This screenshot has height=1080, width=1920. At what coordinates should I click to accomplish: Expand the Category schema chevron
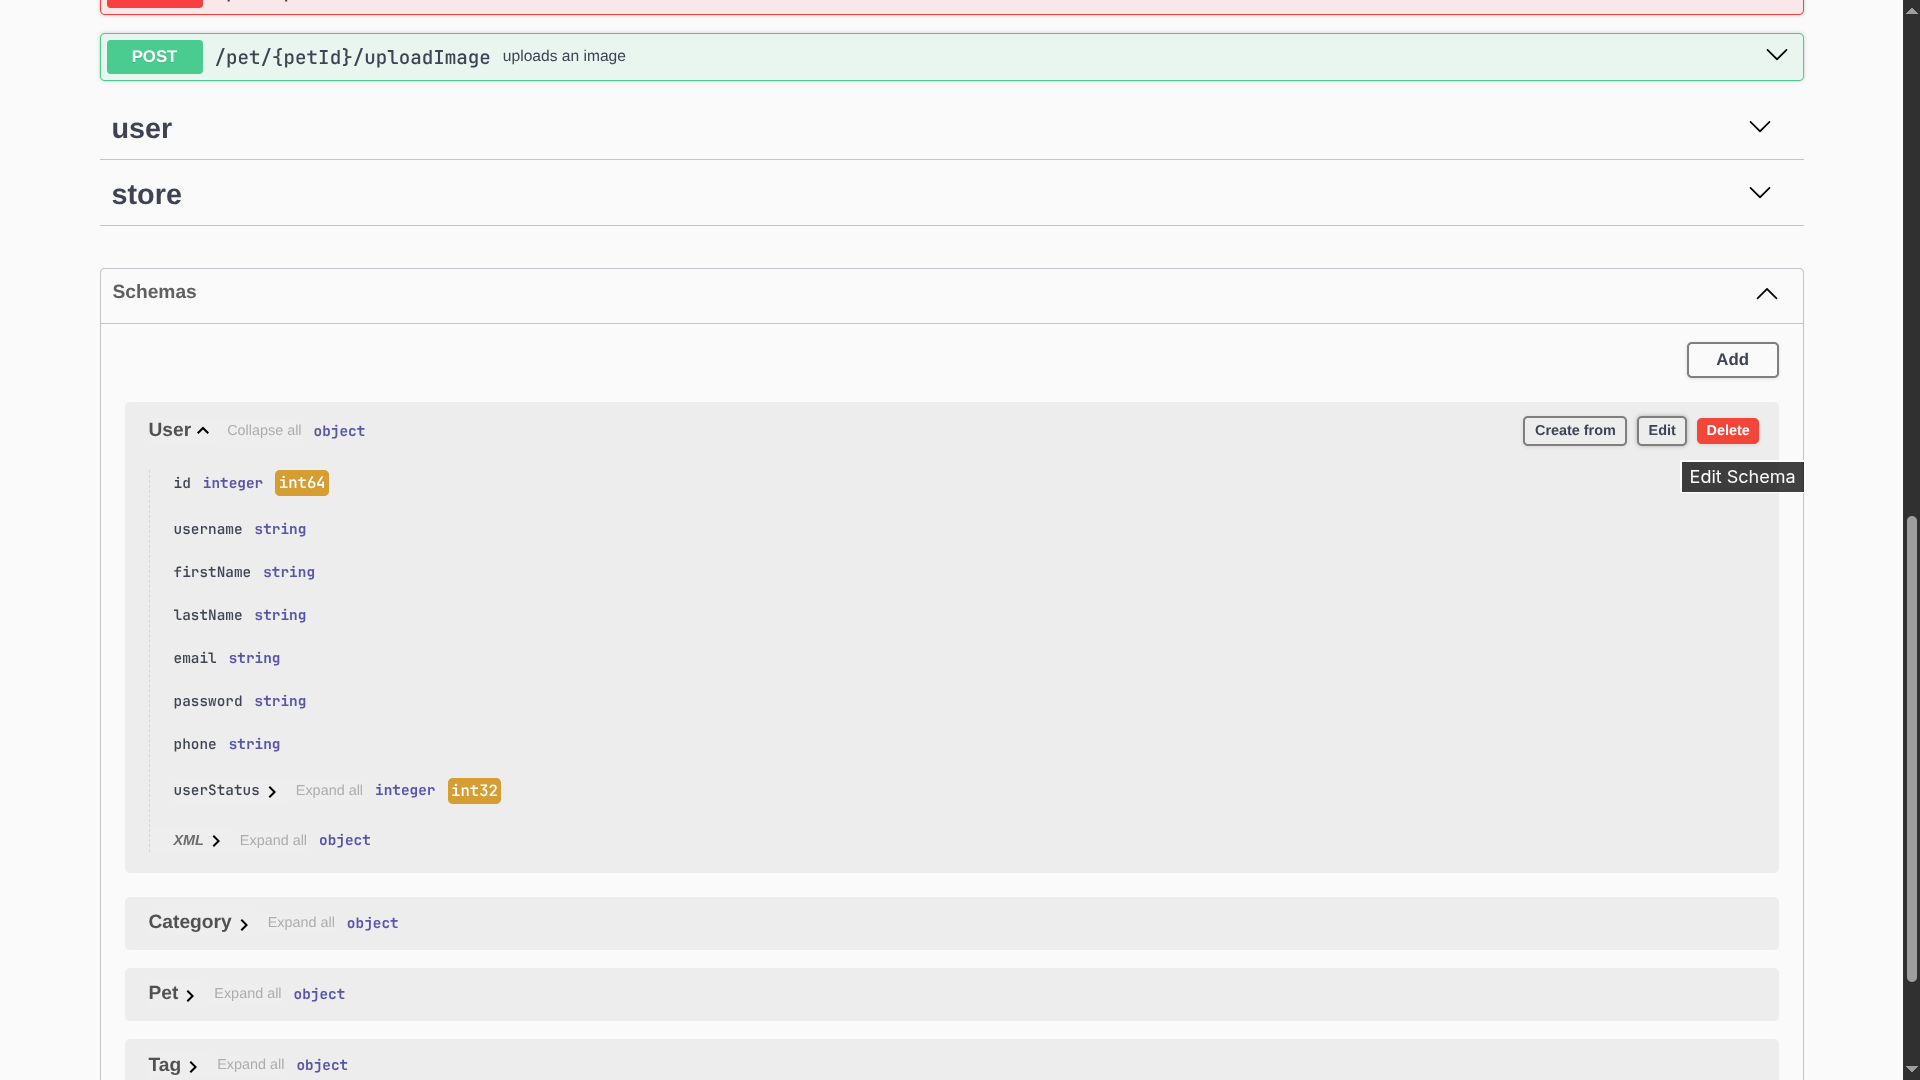coord(244,924)
